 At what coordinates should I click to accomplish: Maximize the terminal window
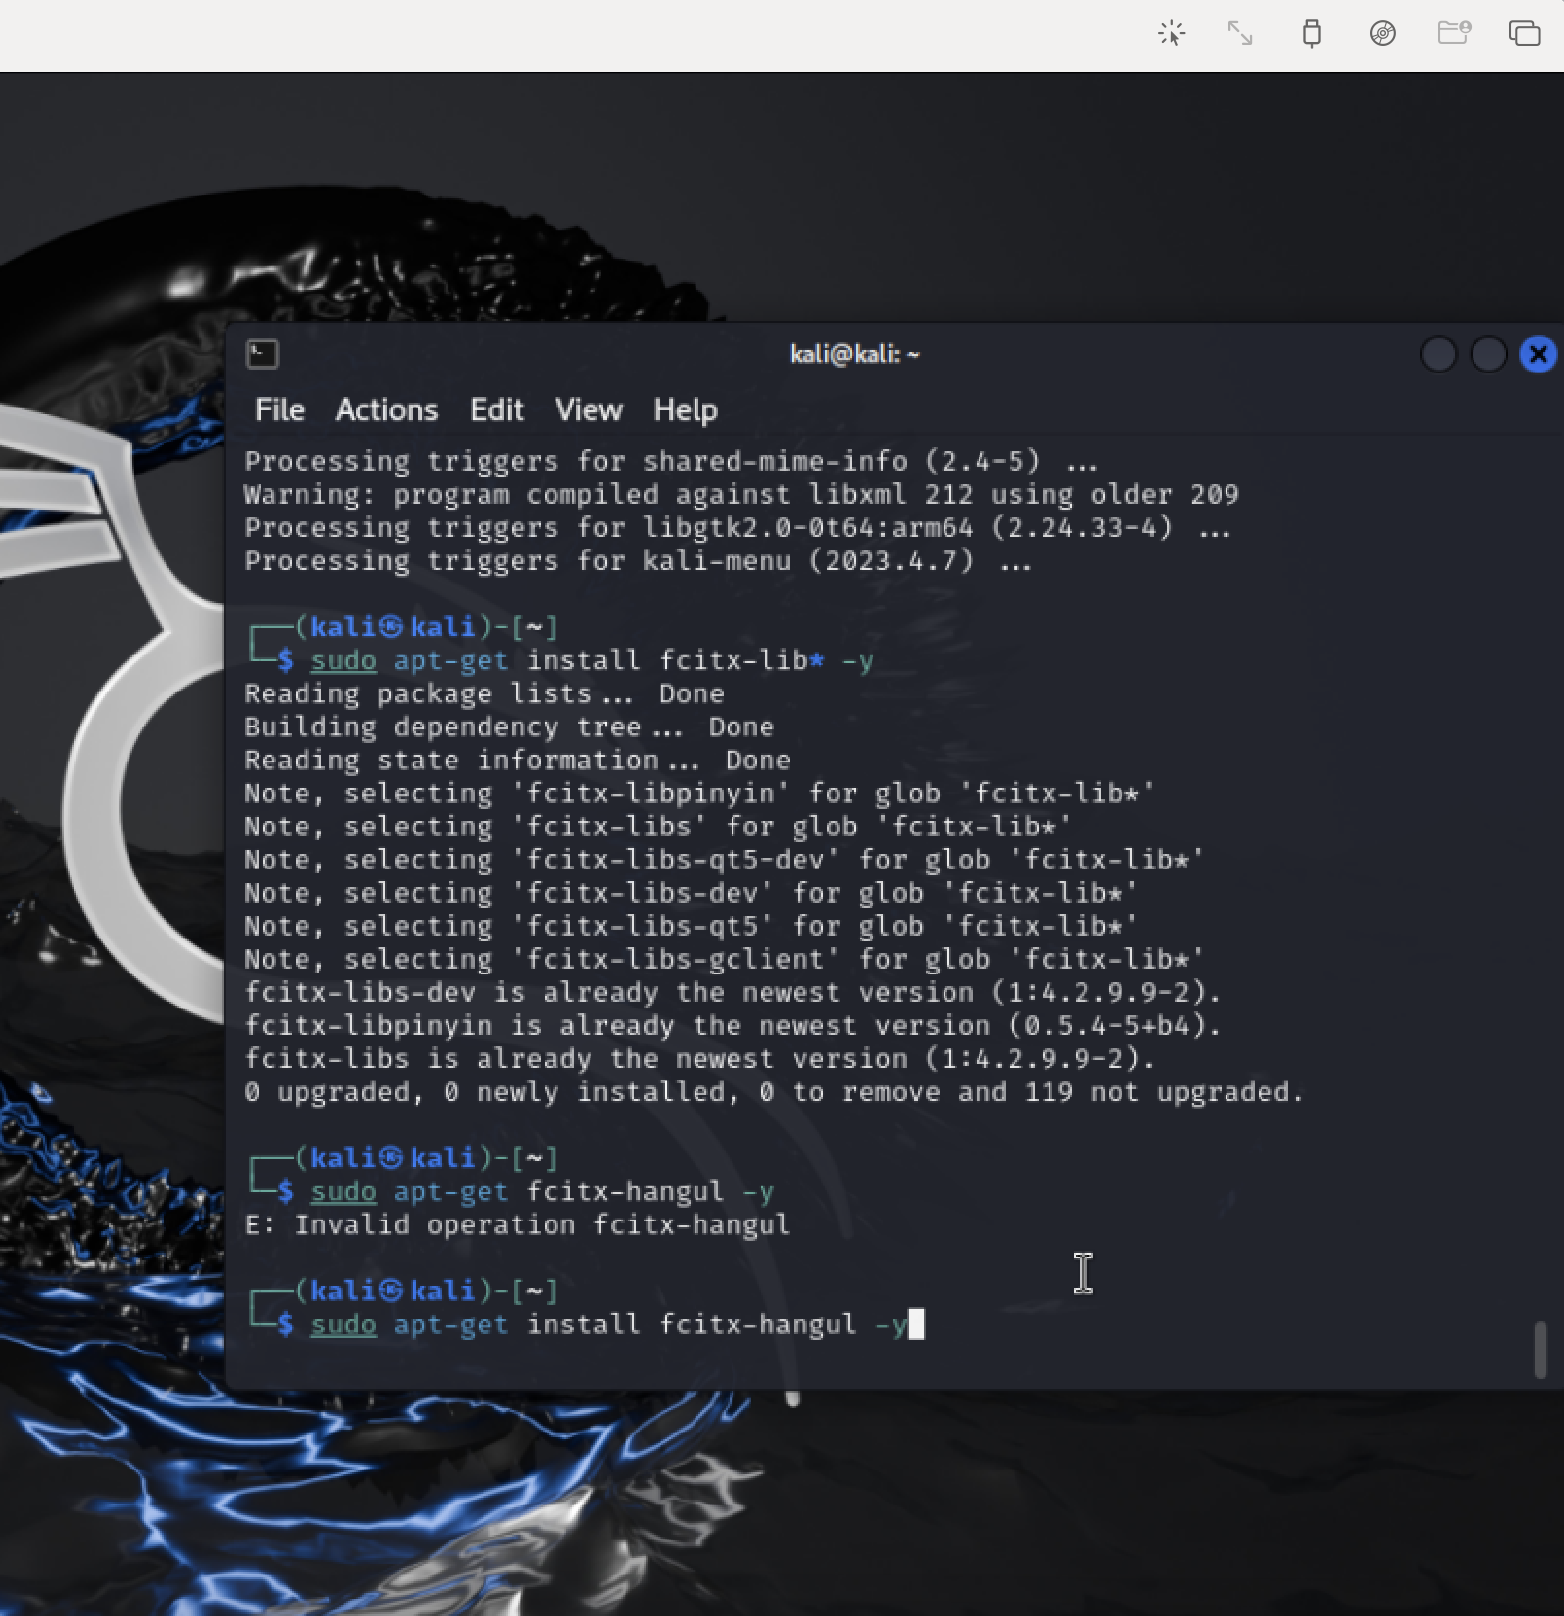pos(1488,354)
